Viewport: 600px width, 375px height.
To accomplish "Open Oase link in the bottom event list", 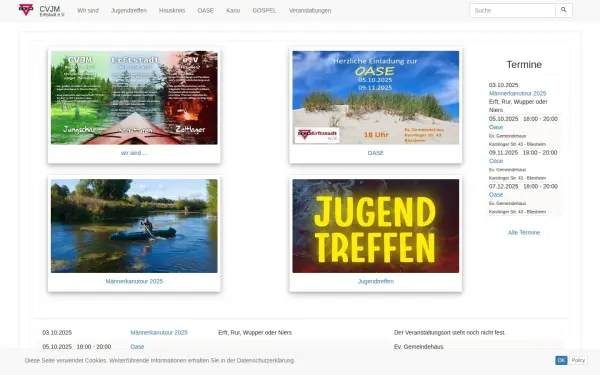I will click(x=137, y=347).
